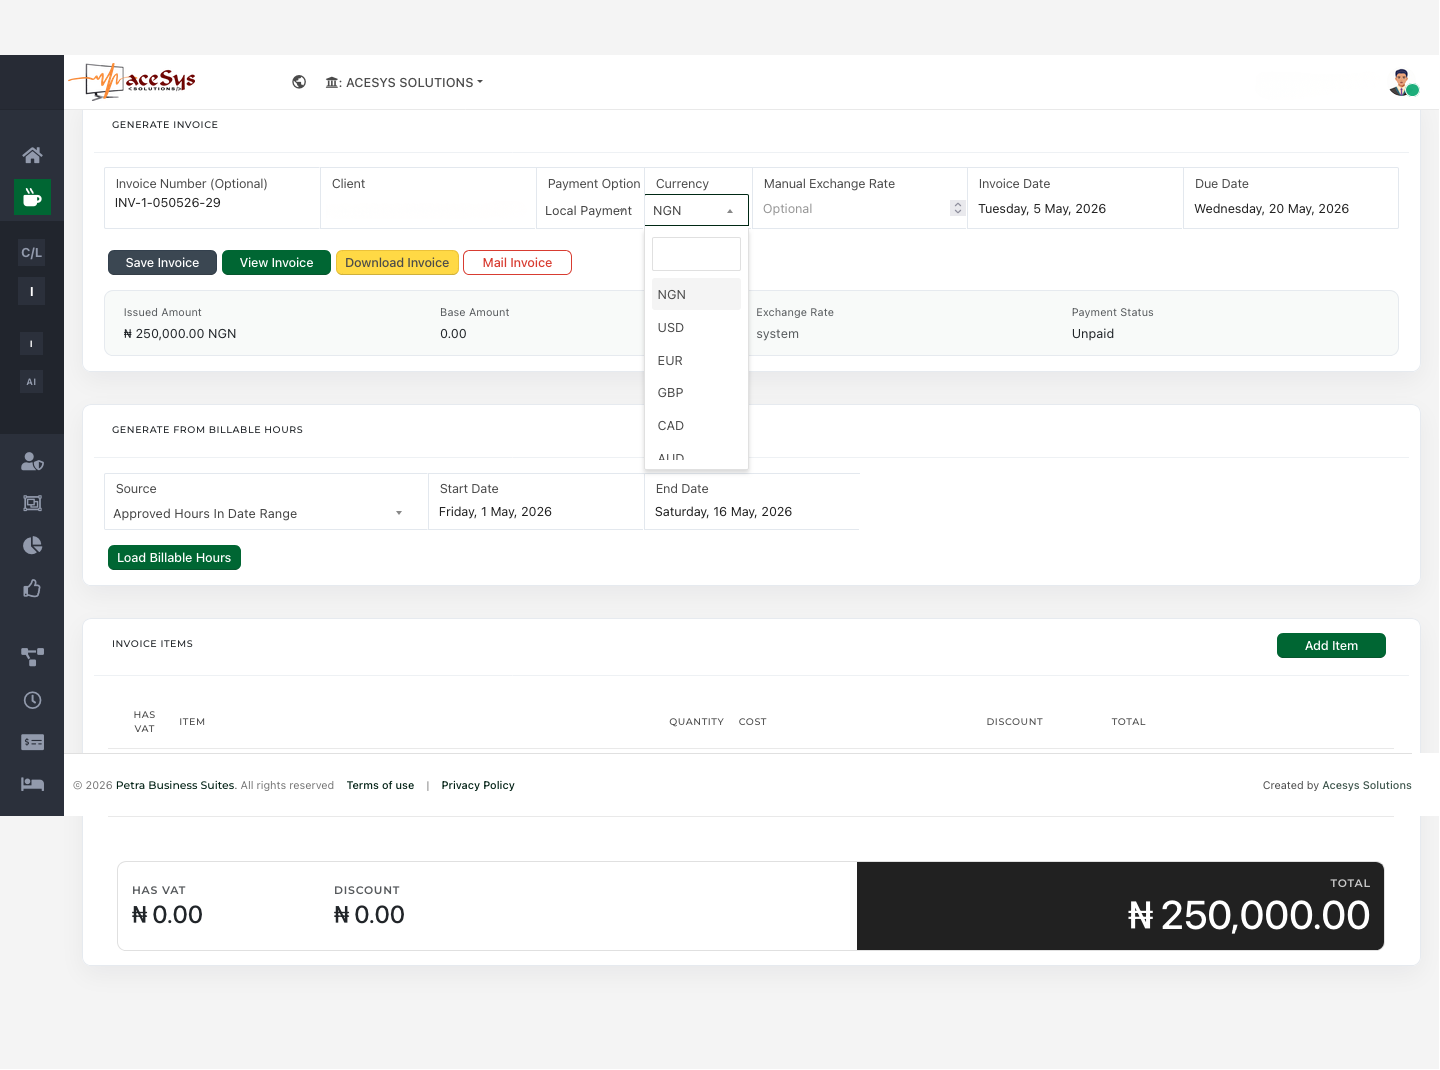
Task: Open the thumbs up sidebar icon
Action: click(x=32, y=588)
